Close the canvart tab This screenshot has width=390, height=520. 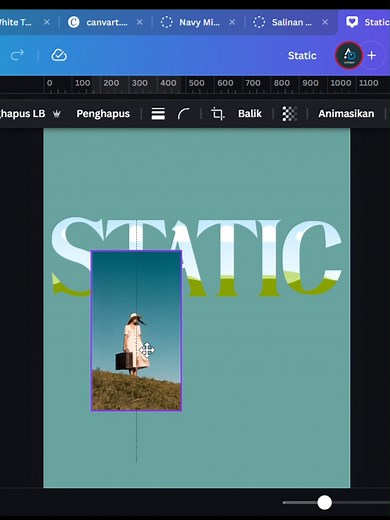140,22
